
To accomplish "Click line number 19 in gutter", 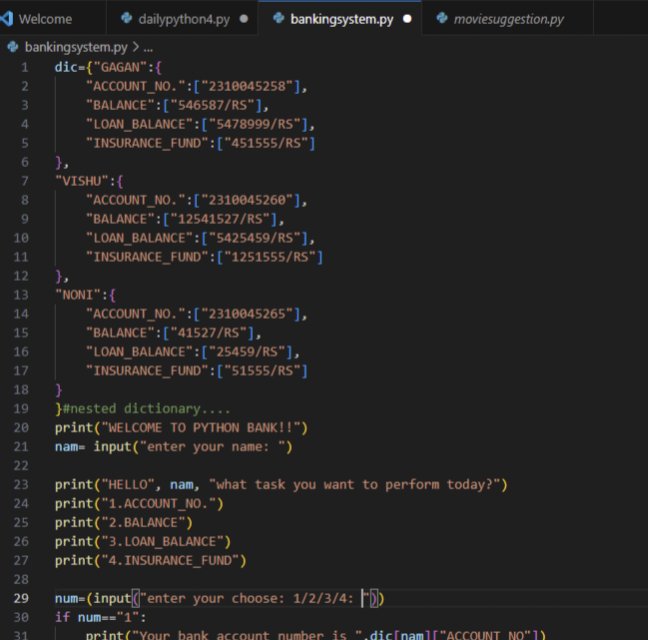I will (x=21, y=409).
